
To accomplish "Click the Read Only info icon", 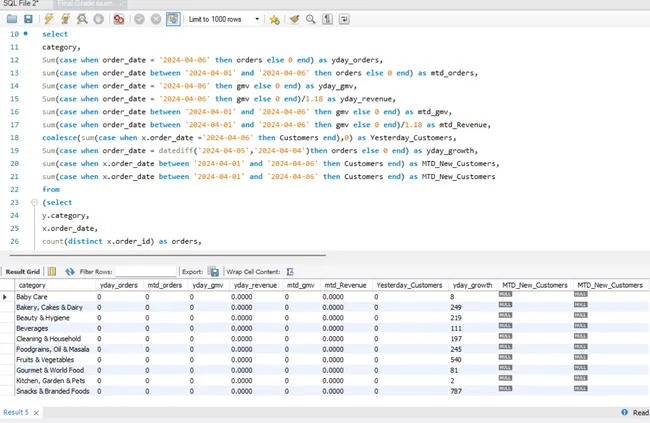I will pos(624,412).
